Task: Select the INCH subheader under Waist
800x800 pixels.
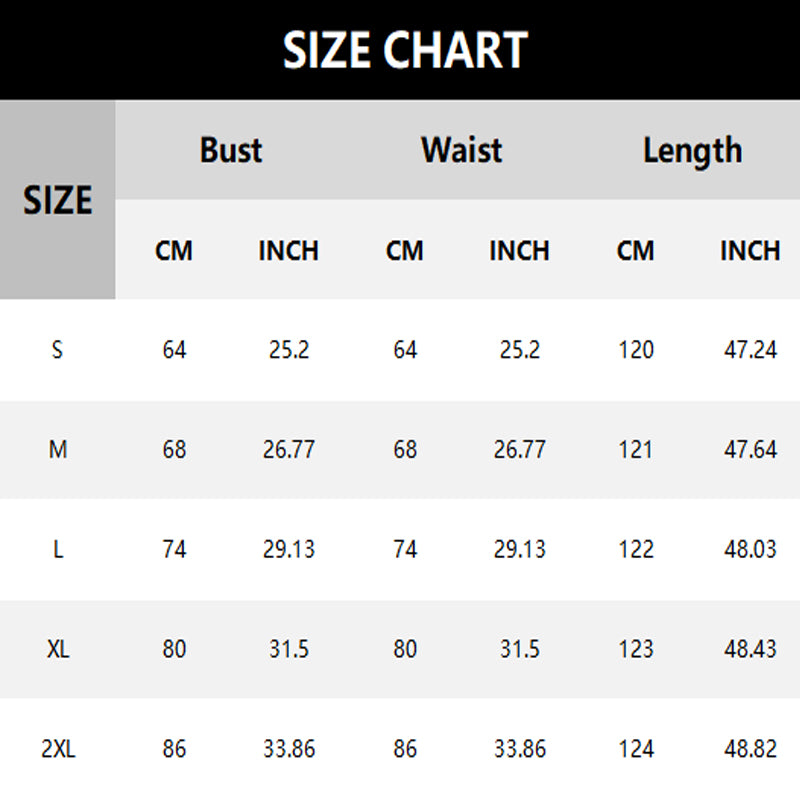Action: [519, 251]
